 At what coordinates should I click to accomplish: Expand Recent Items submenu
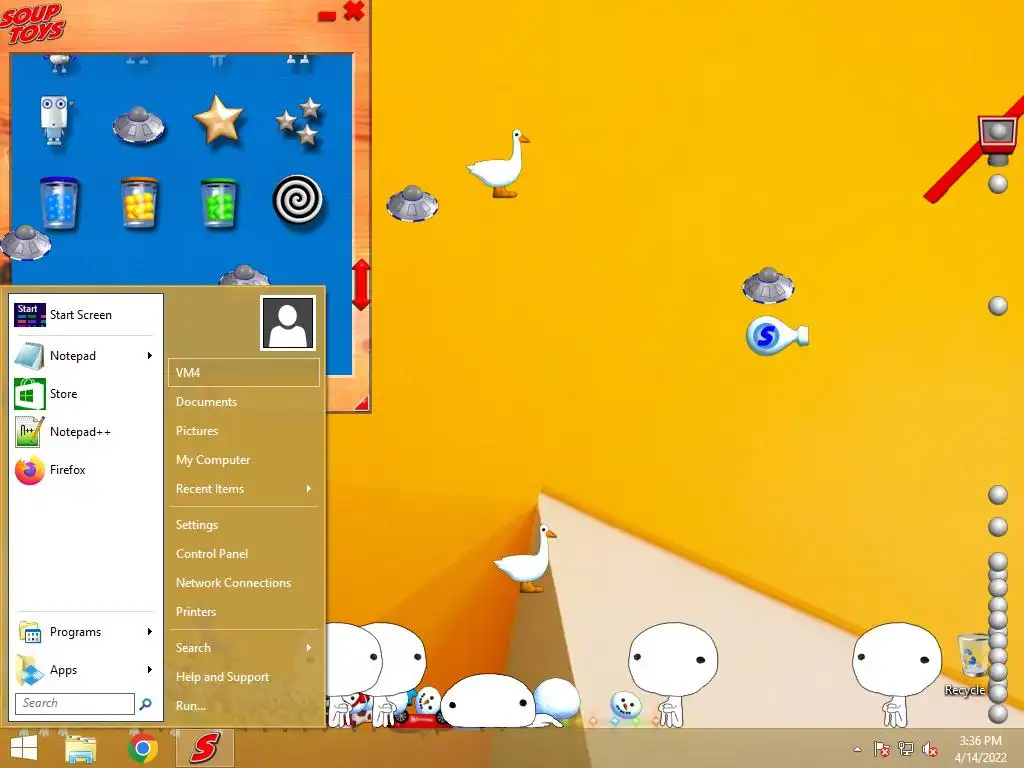[308, 488]
